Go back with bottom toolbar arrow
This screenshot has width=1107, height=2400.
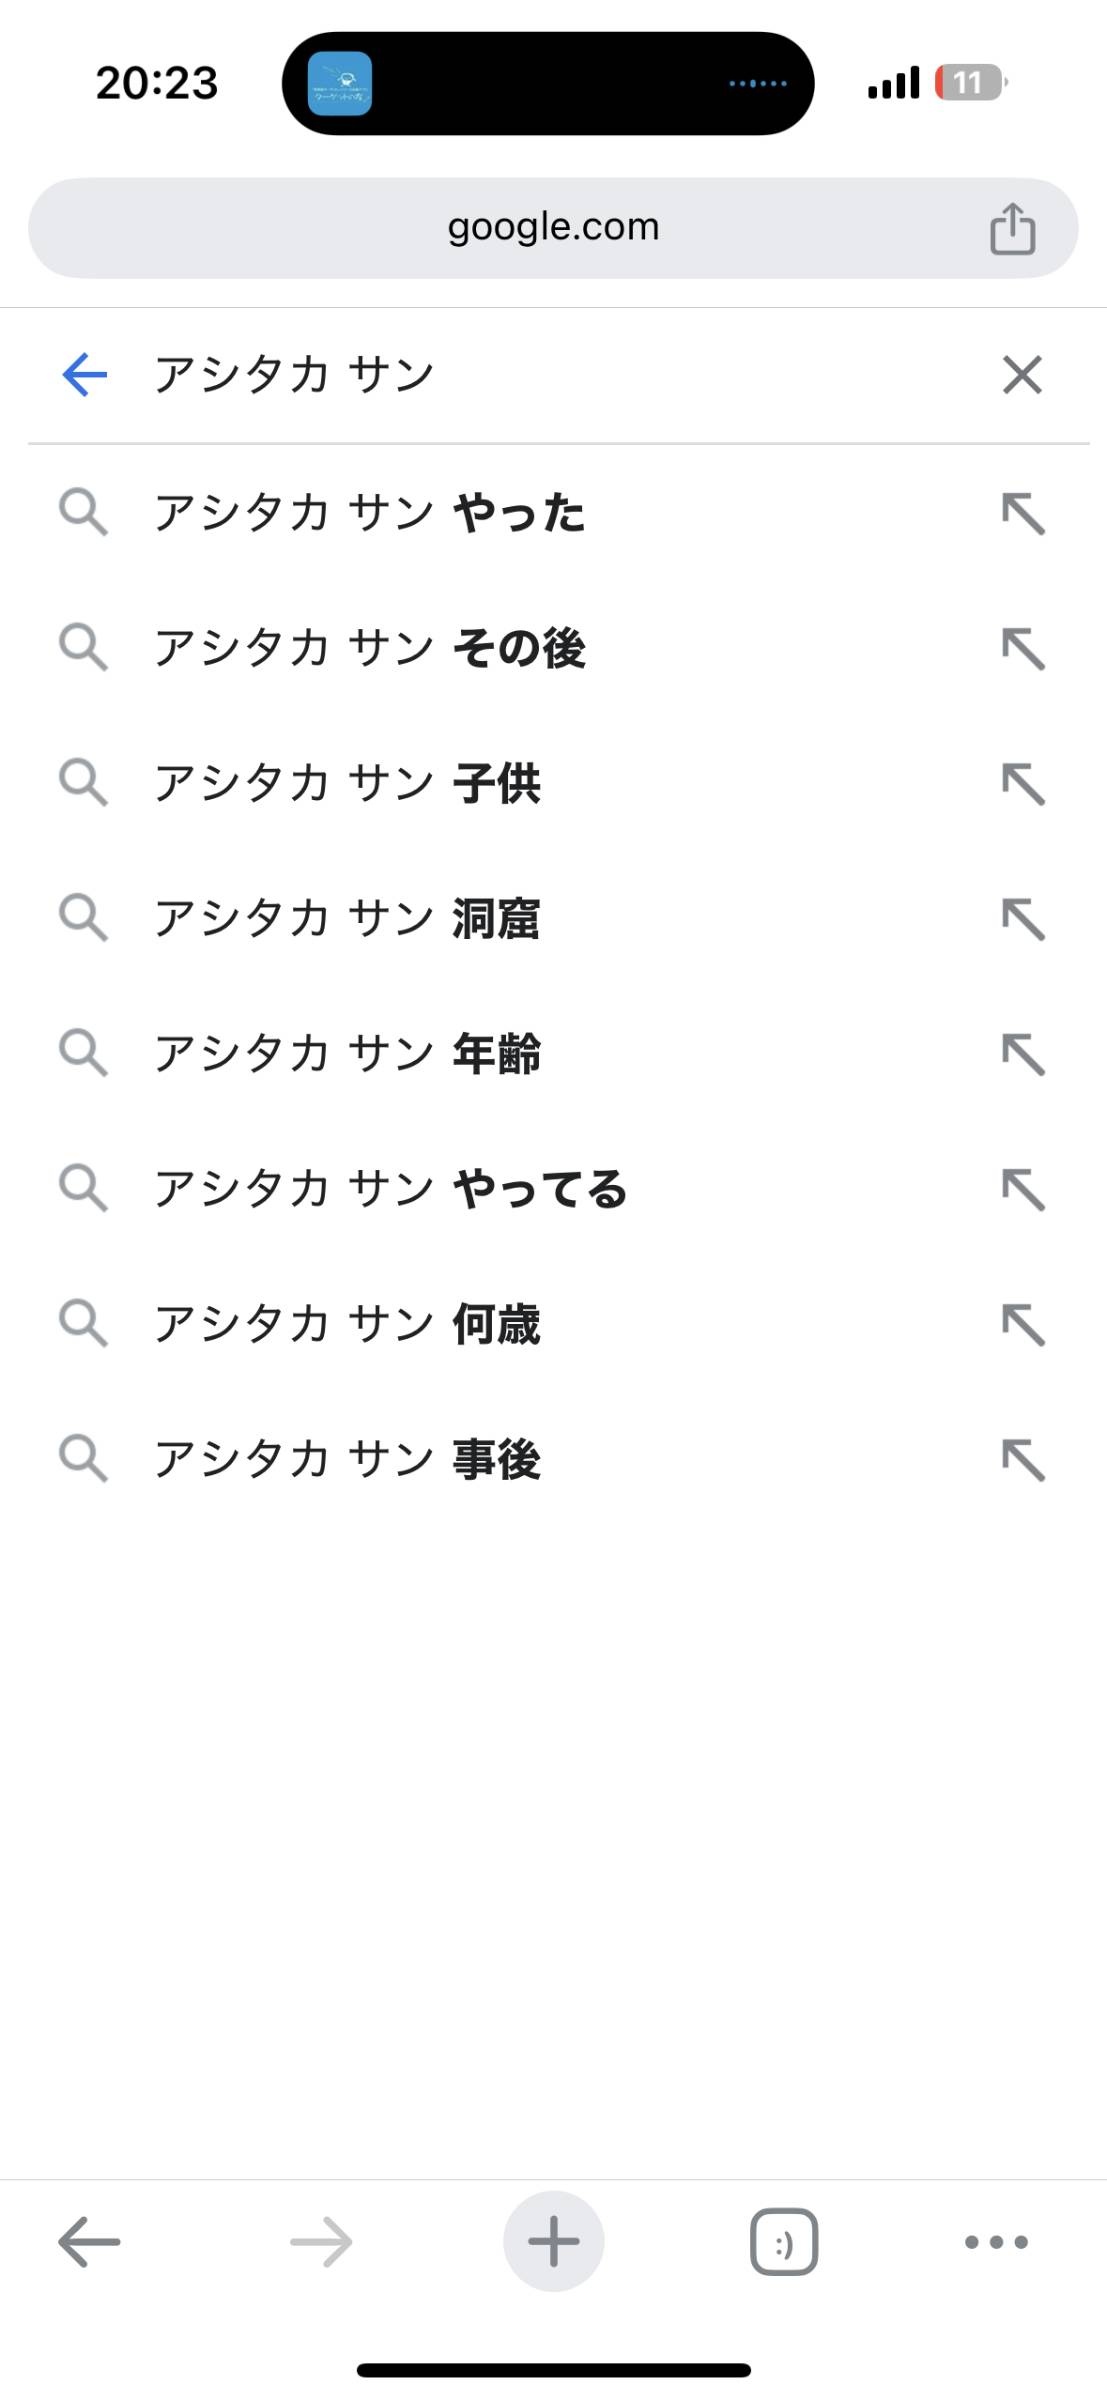coord(89,2242)
